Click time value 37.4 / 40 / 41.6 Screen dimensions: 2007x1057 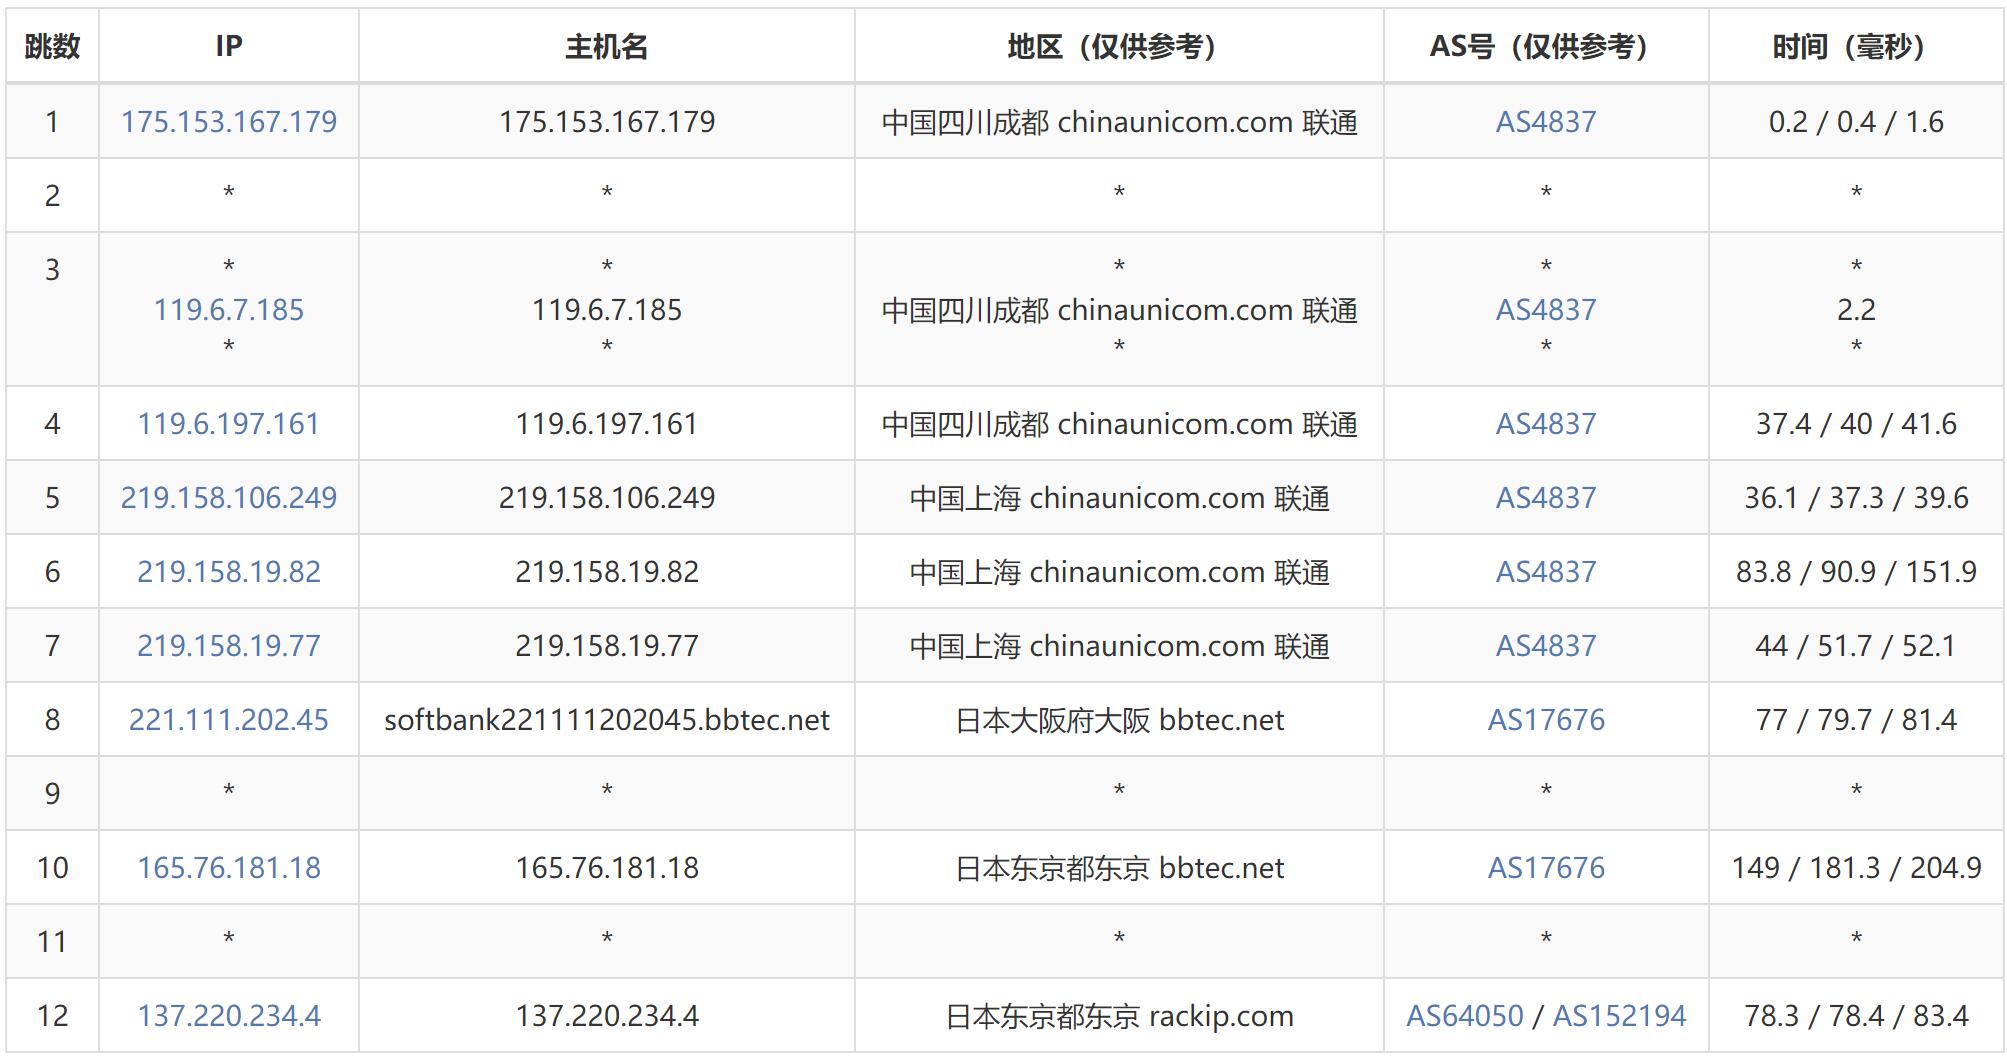(x=1856, y=424)
